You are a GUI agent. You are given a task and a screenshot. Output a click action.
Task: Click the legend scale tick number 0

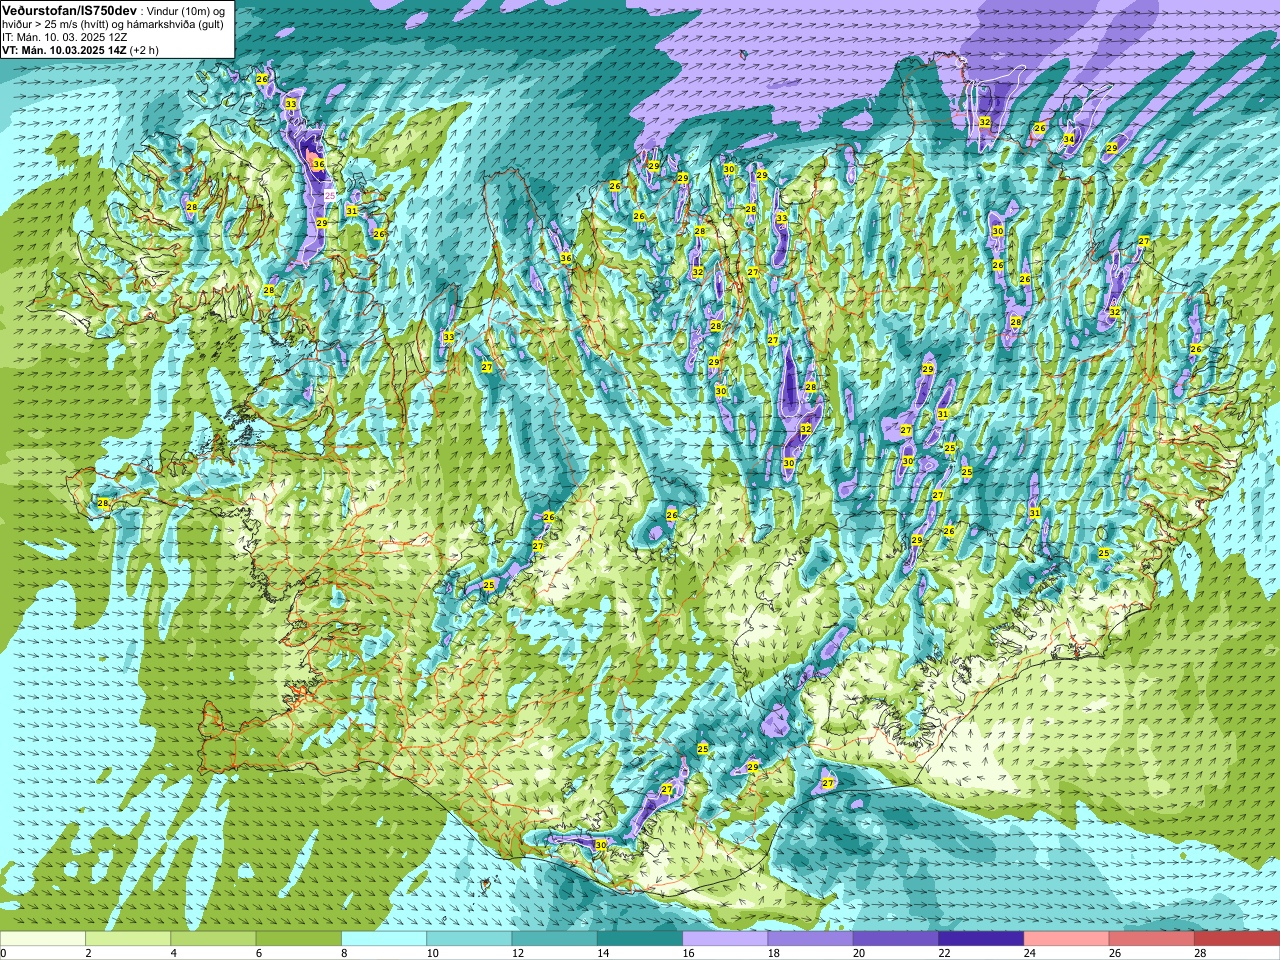(x=3, y=953)
